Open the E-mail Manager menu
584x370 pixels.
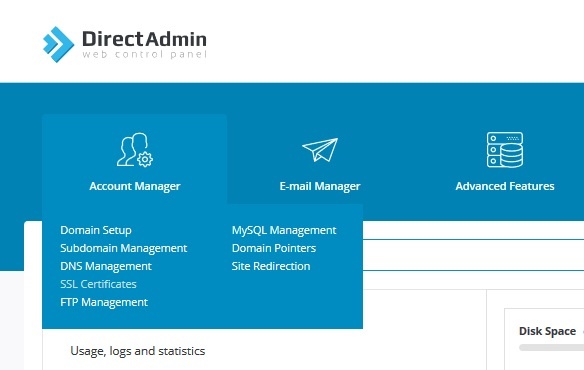[x=320, y=186]
